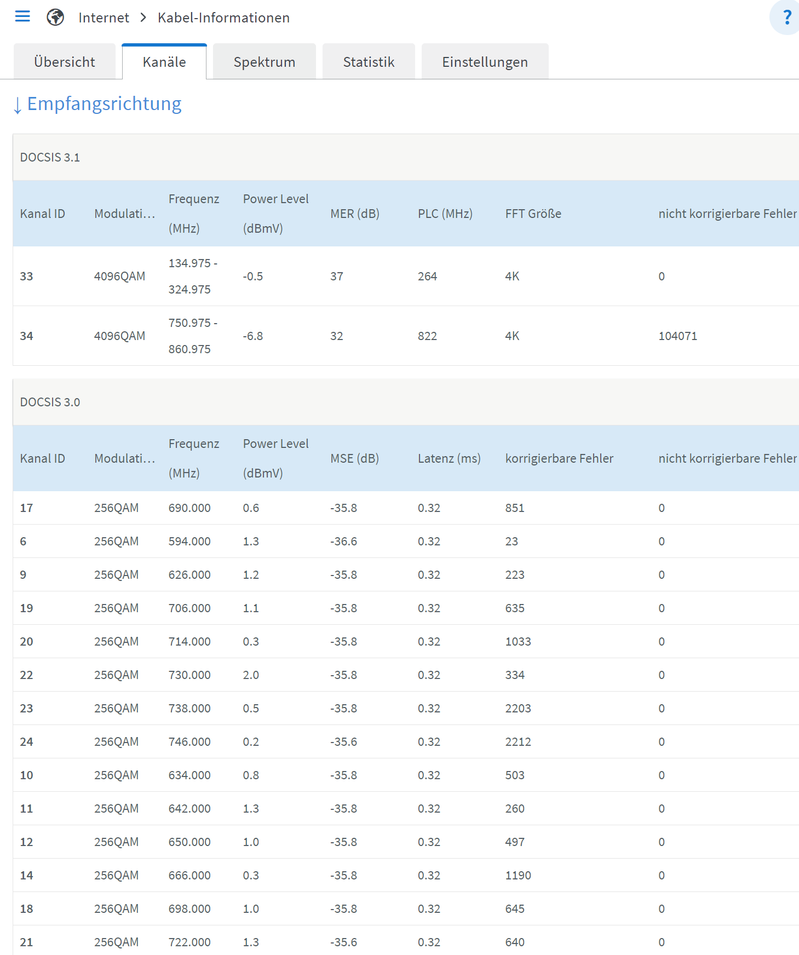The width and height of the screenshot is (799, 955).
Task: Go to the Statistik tab
Action: (368, 62)
